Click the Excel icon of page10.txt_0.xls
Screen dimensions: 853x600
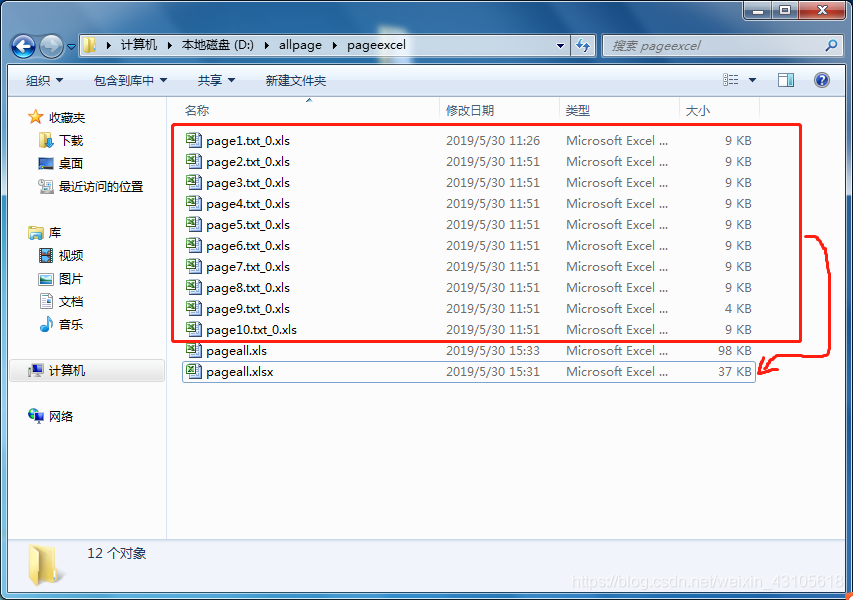click(x=194, y=329)
